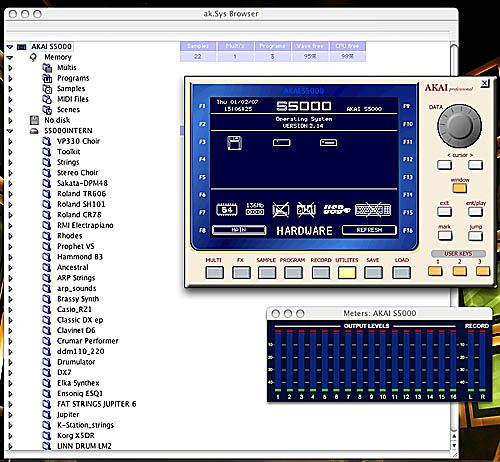Click the 64 voice chip icon on screen
This screenshot has width=500, height=462.
point(227,210)
